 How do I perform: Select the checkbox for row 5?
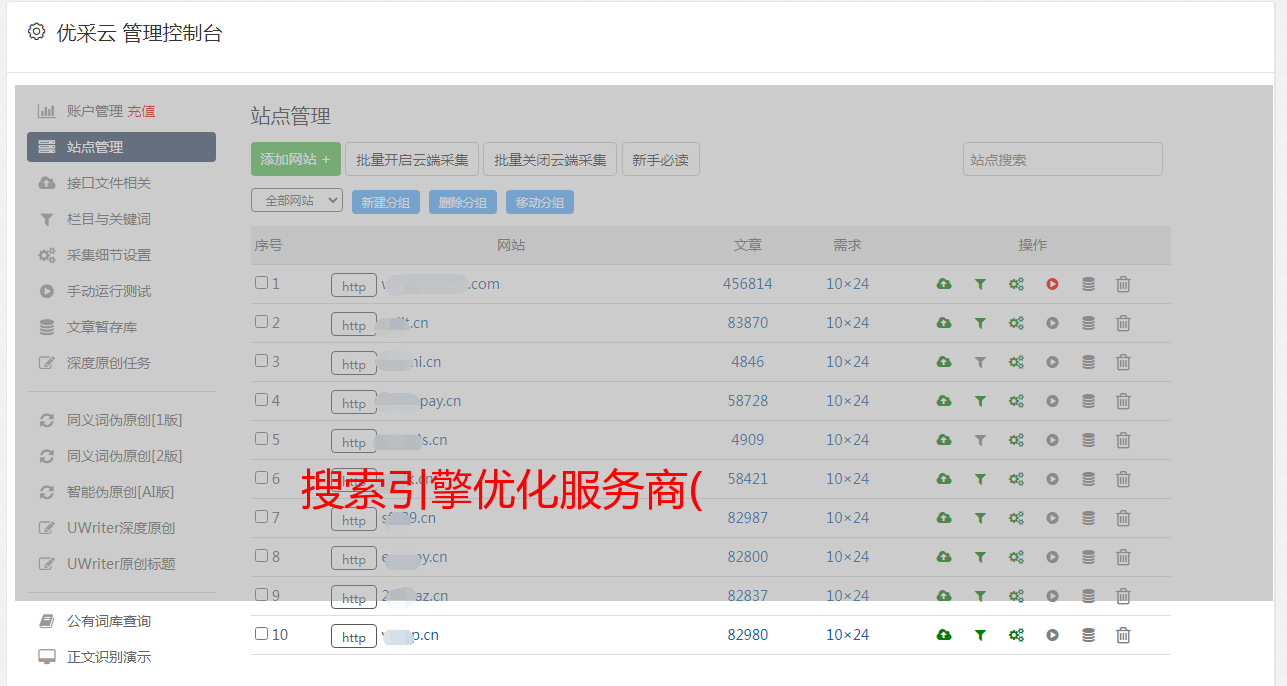(x=261, y=439)
